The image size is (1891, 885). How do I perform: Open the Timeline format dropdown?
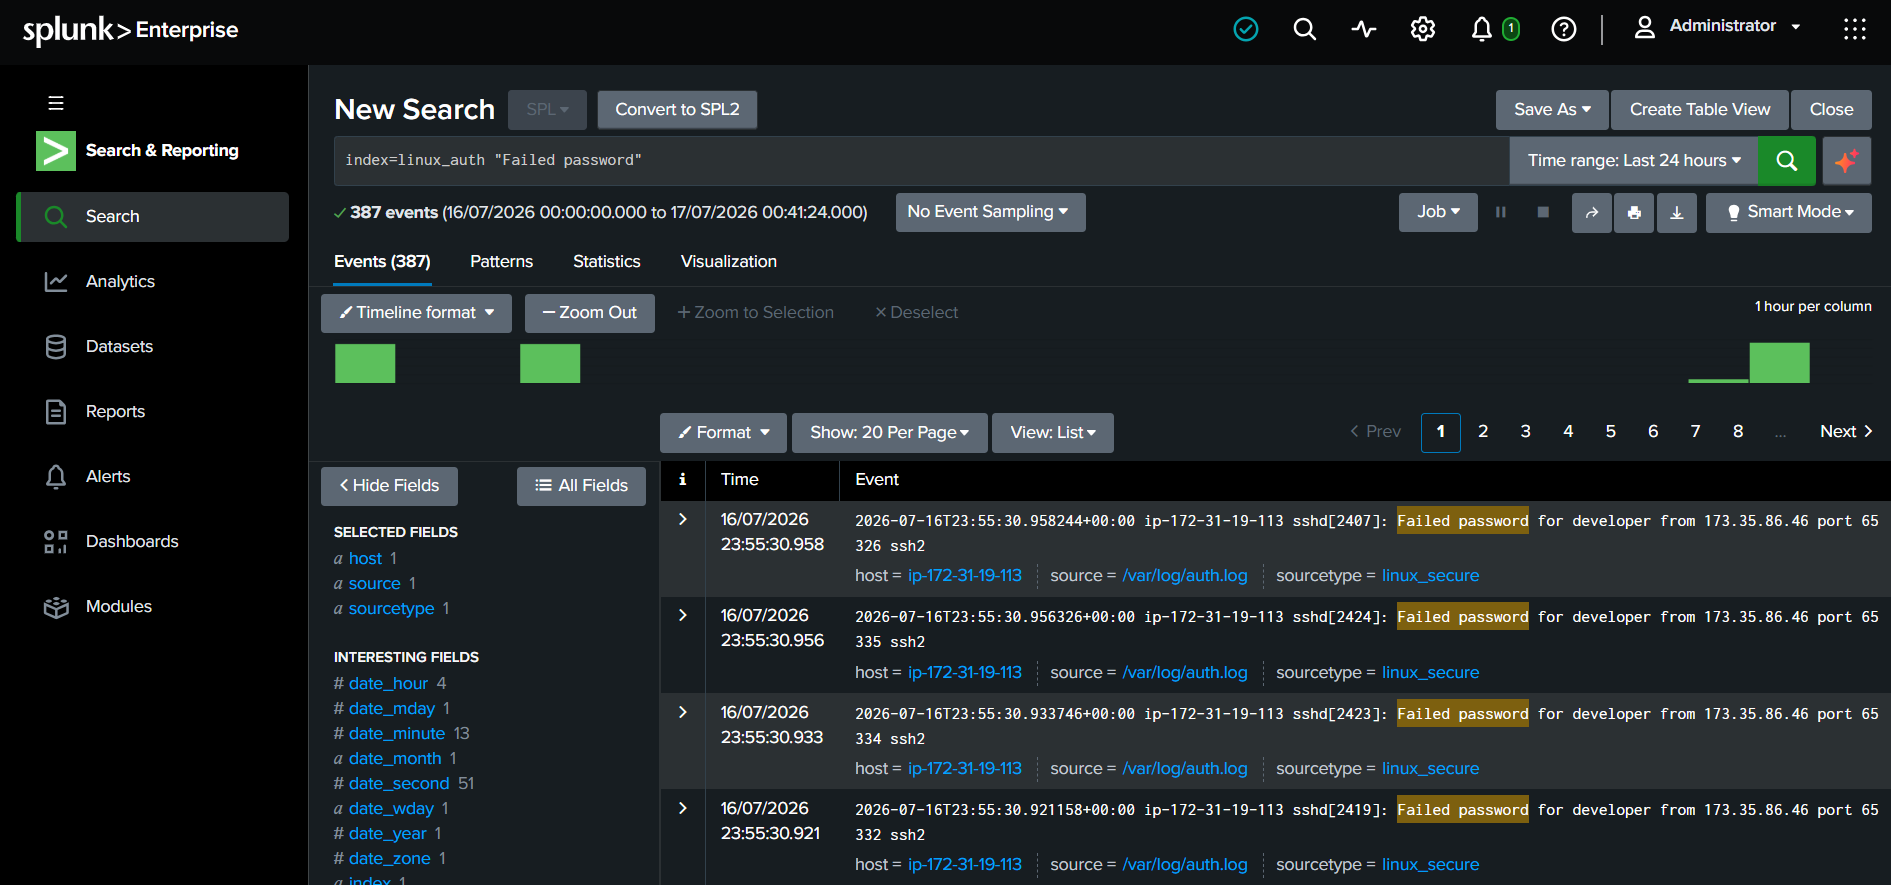pyautogui.click(x=416, y=313)
